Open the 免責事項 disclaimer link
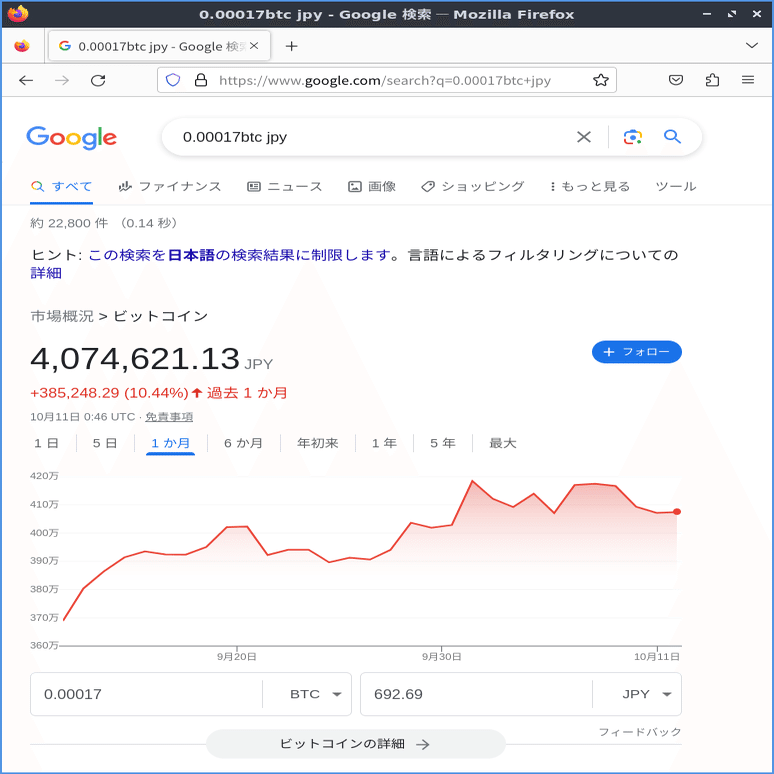774x774 pixels. tap(169, 417)
